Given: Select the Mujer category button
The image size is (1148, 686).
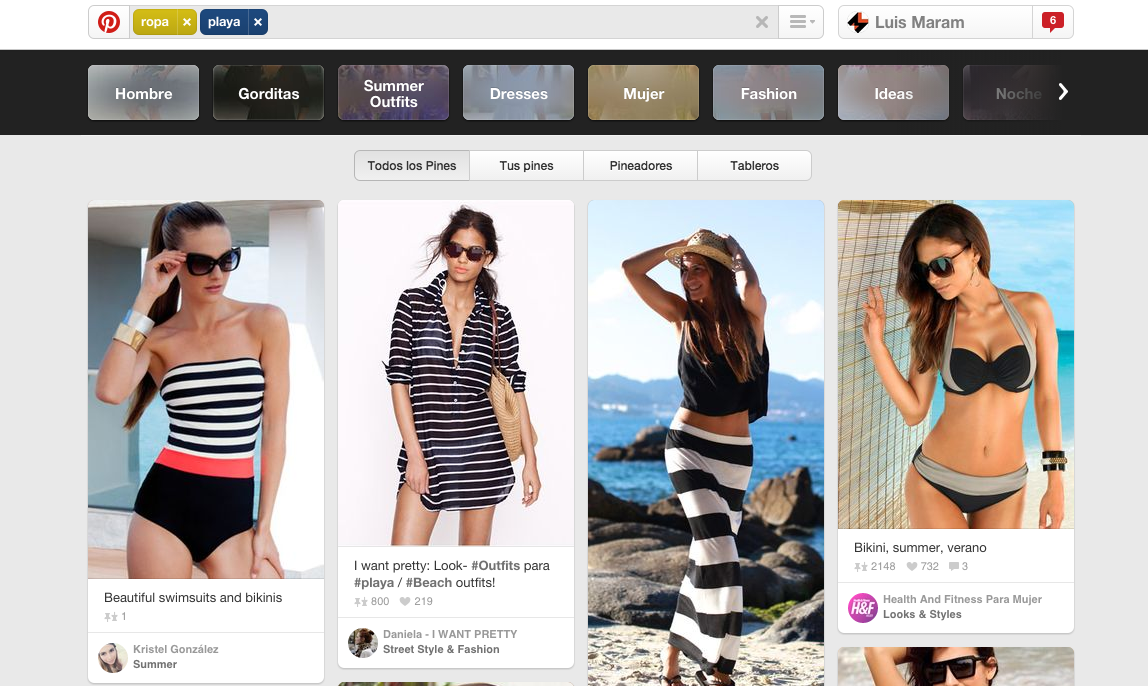Looking at the screenshot, I should click(643, 92).
